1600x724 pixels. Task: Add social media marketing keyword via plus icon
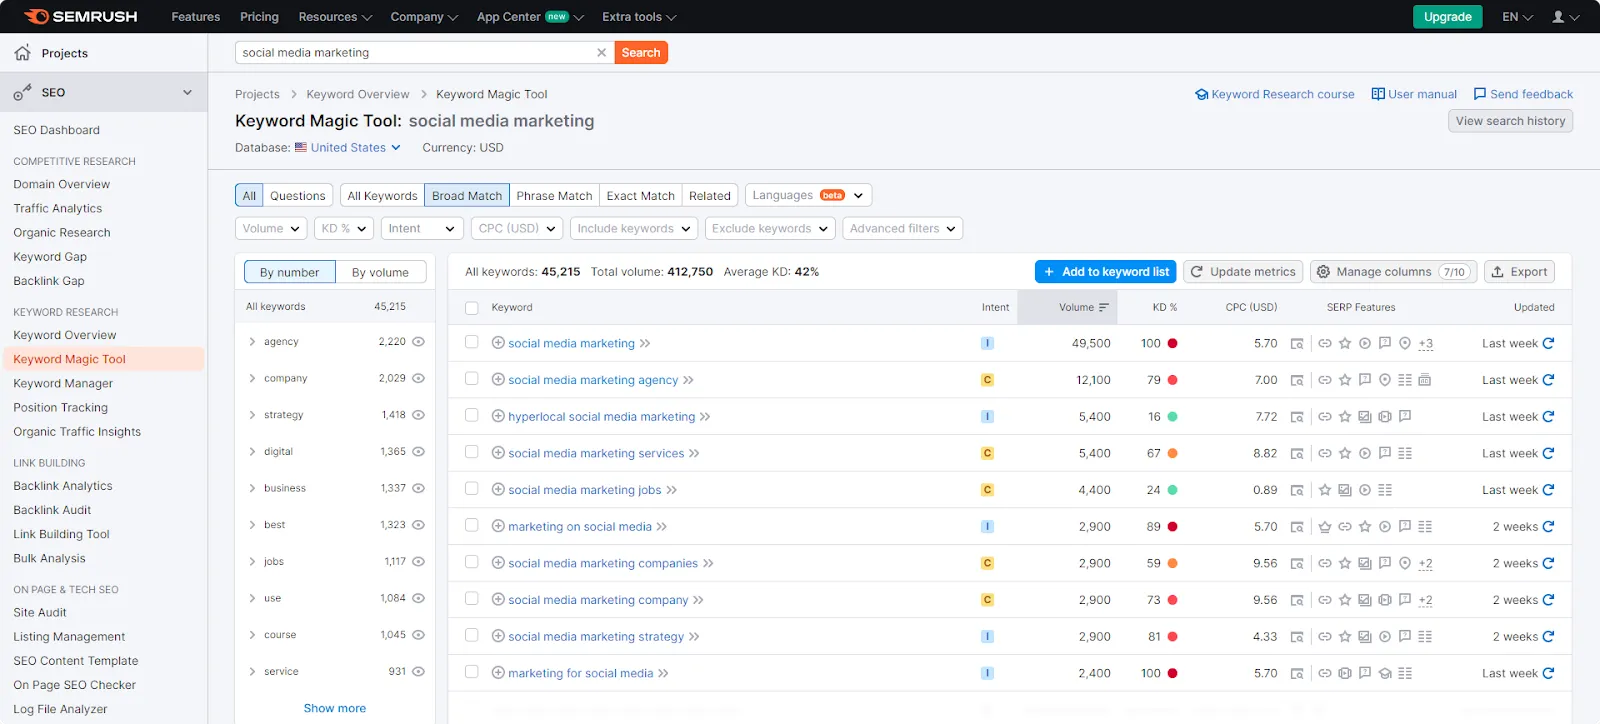click(498, 343)
